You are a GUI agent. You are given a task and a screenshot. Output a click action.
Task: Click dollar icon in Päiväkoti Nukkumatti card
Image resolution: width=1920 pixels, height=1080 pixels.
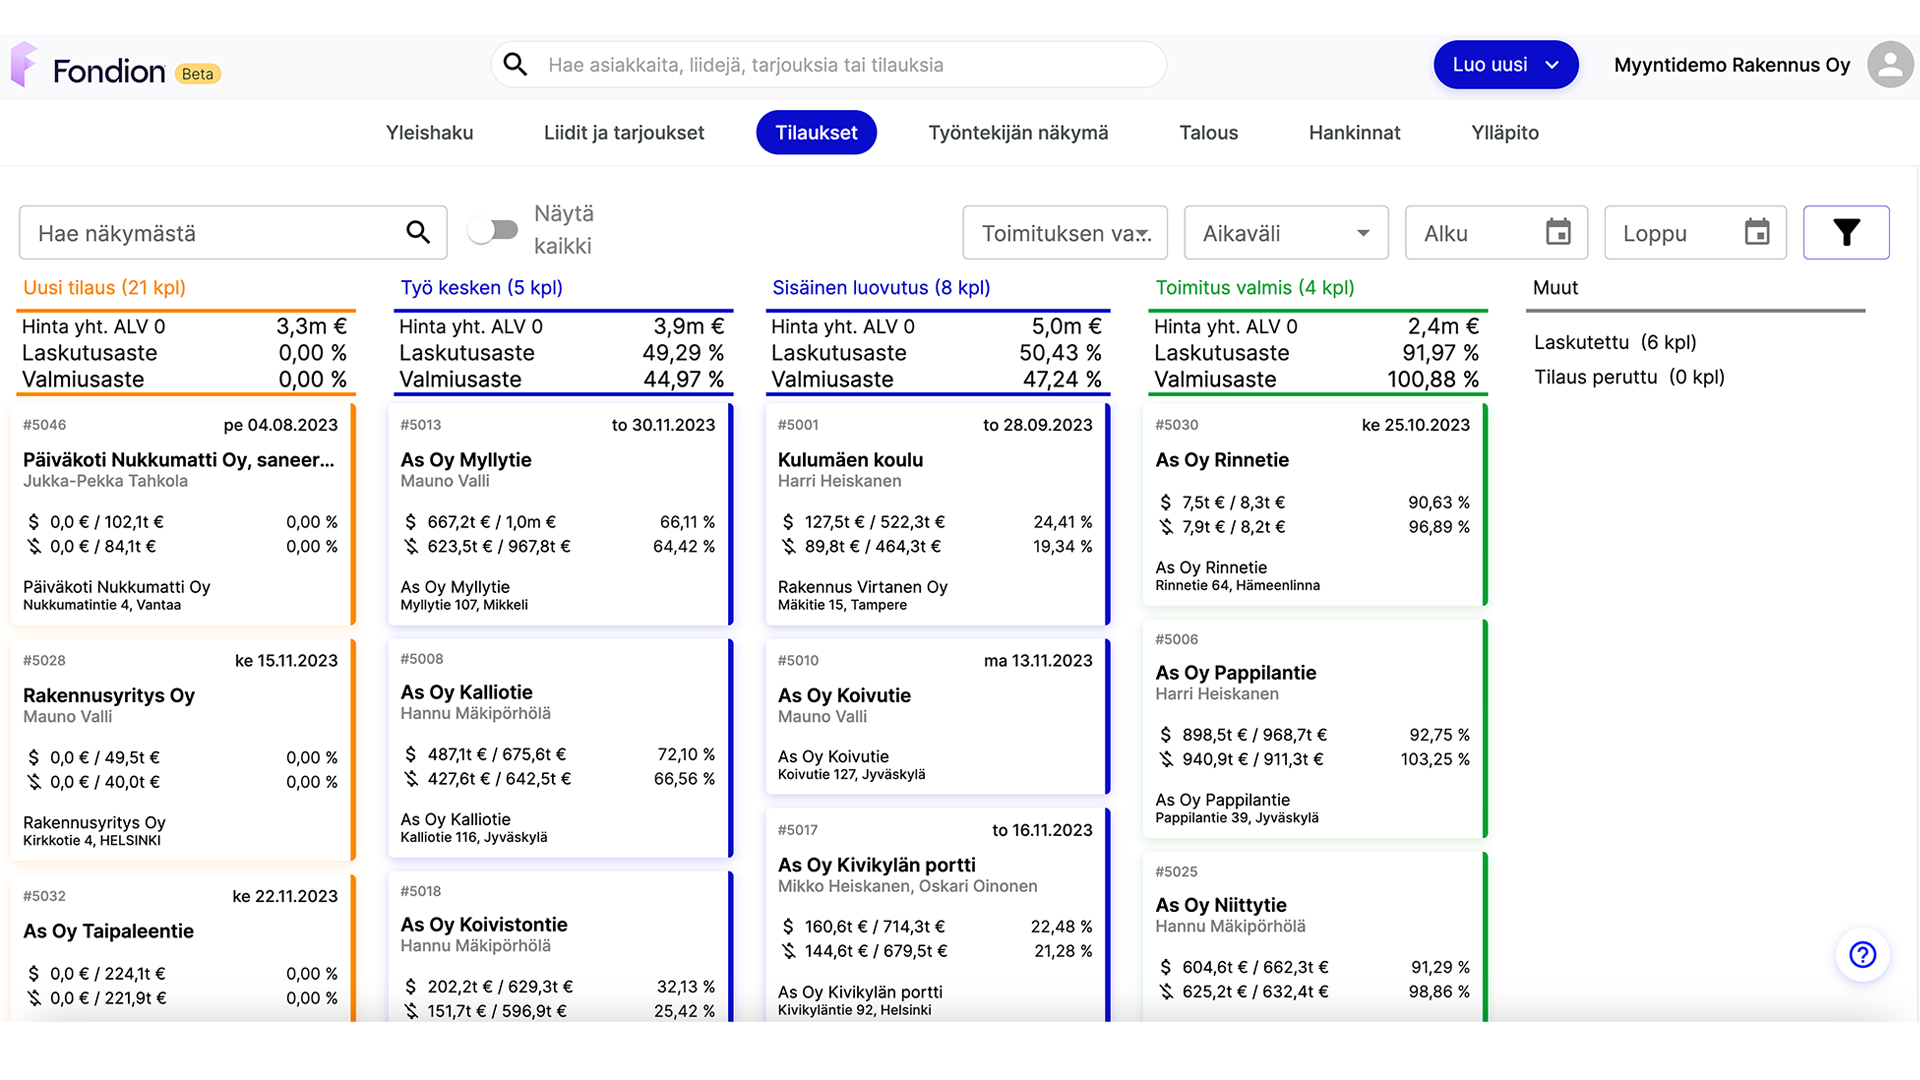pos(33,522)
